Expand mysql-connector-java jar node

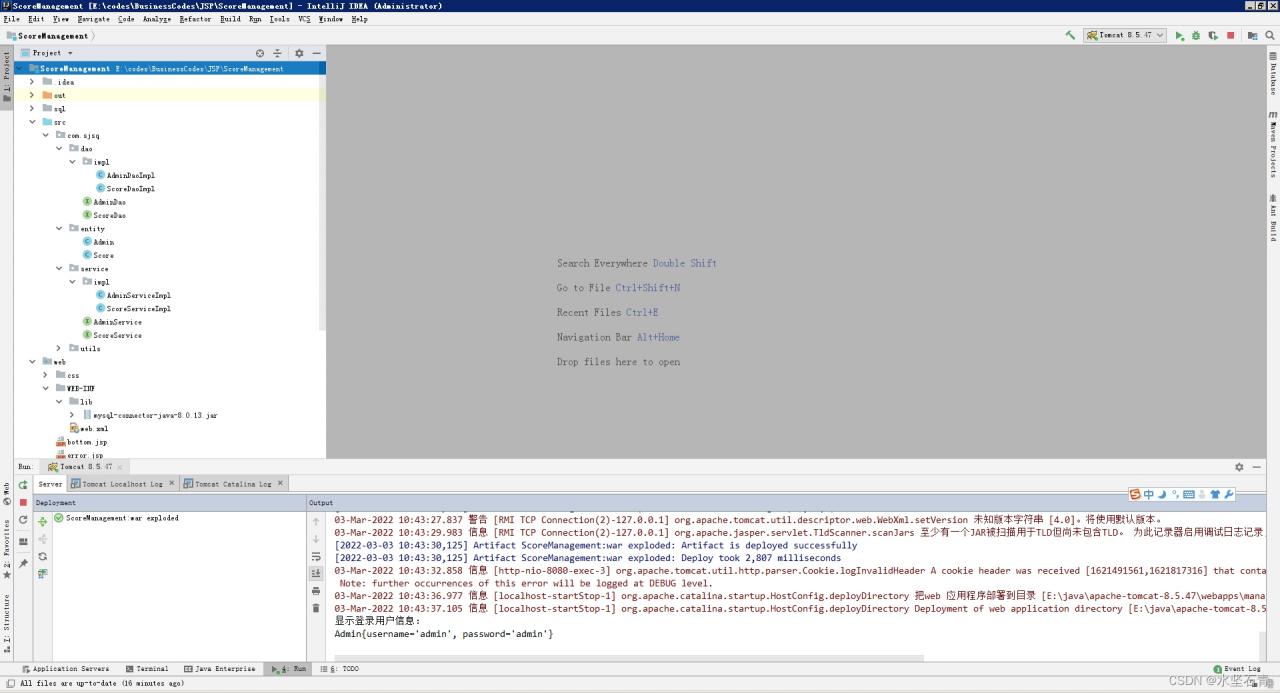coord(72,415)
